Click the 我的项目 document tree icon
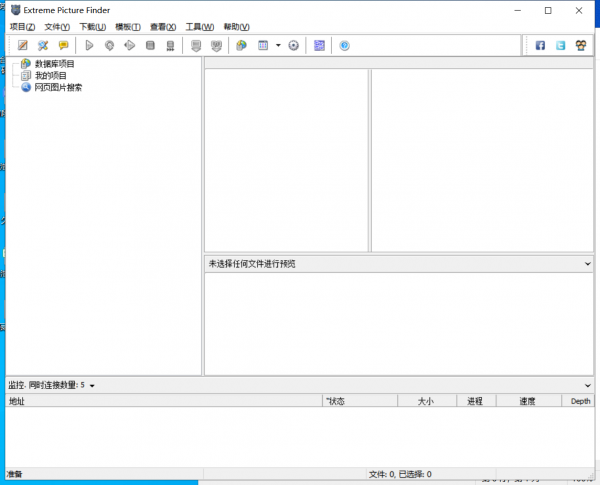The width and height of the screenshot is (600, 485). point(26,75)
